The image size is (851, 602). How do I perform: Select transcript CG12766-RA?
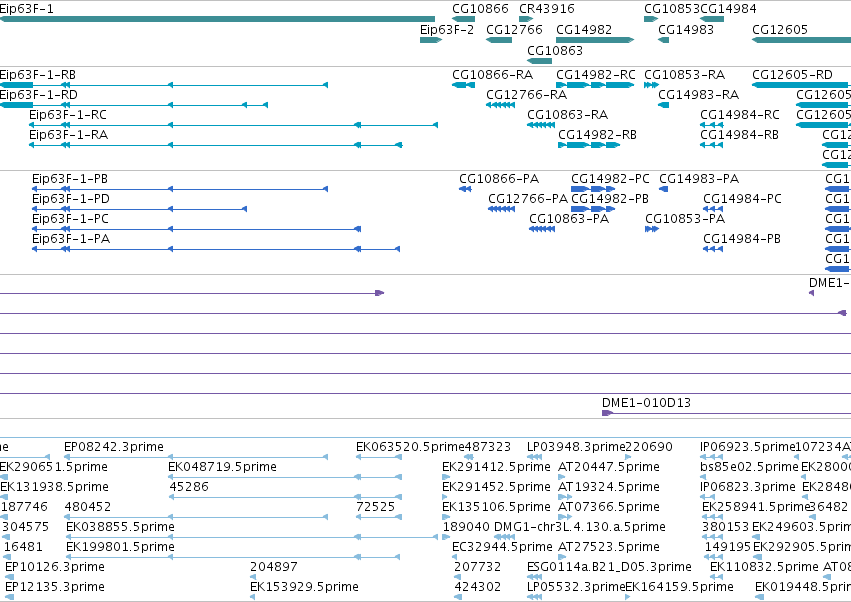click(x=526, y=95)
